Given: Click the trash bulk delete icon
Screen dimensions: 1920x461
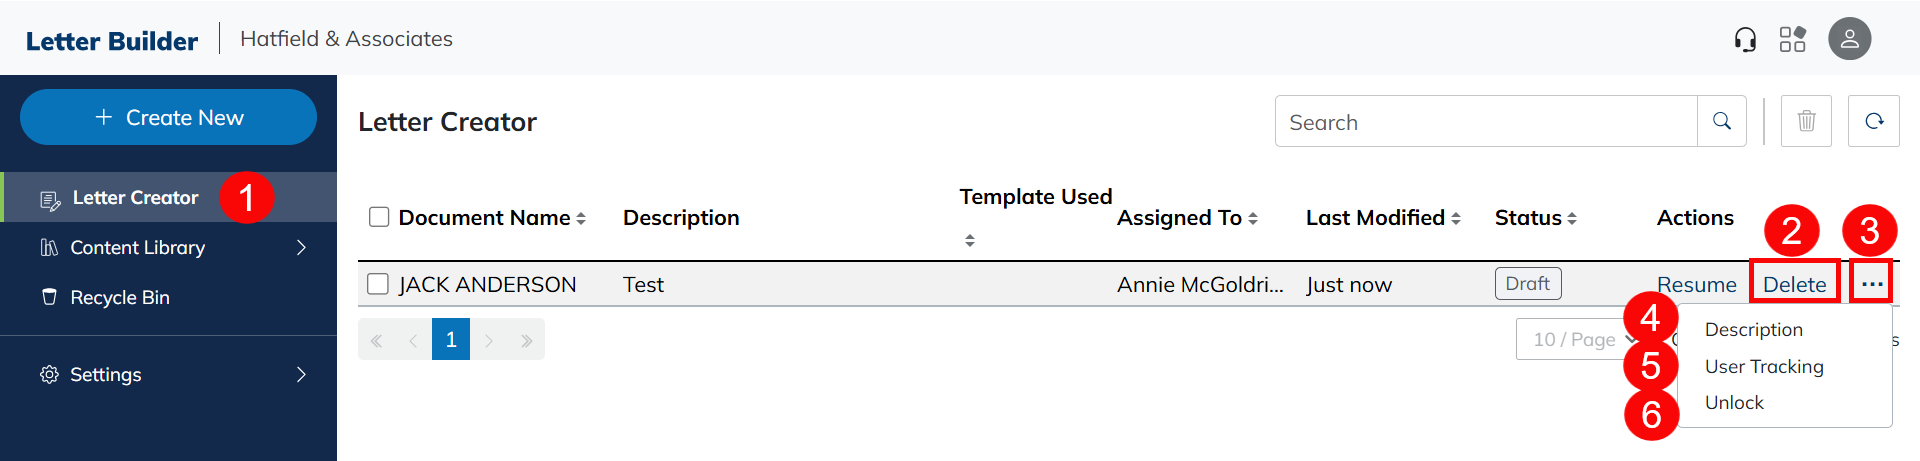Looking at the screenshot, I should click(x=1806, y=121).
